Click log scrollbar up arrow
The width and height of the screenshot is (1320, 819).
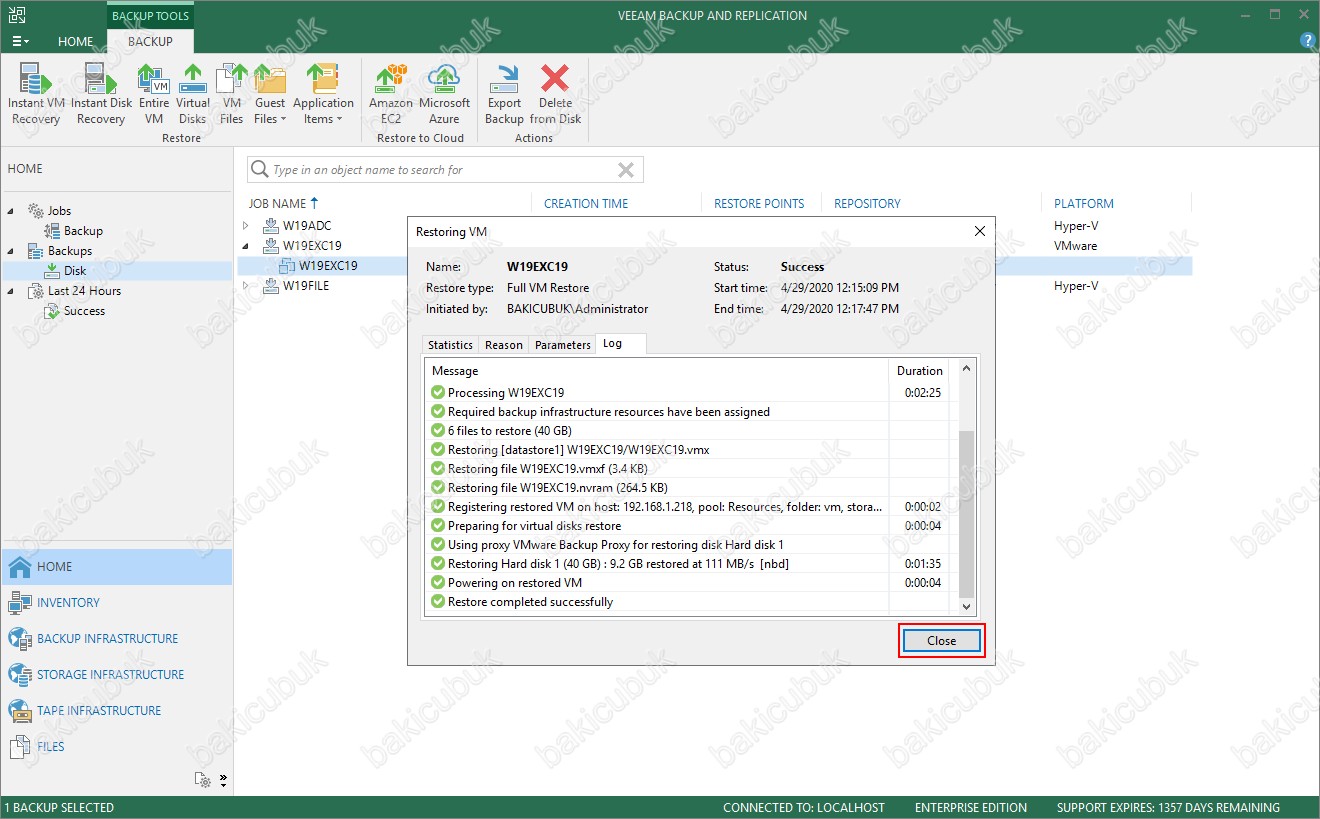965,369
